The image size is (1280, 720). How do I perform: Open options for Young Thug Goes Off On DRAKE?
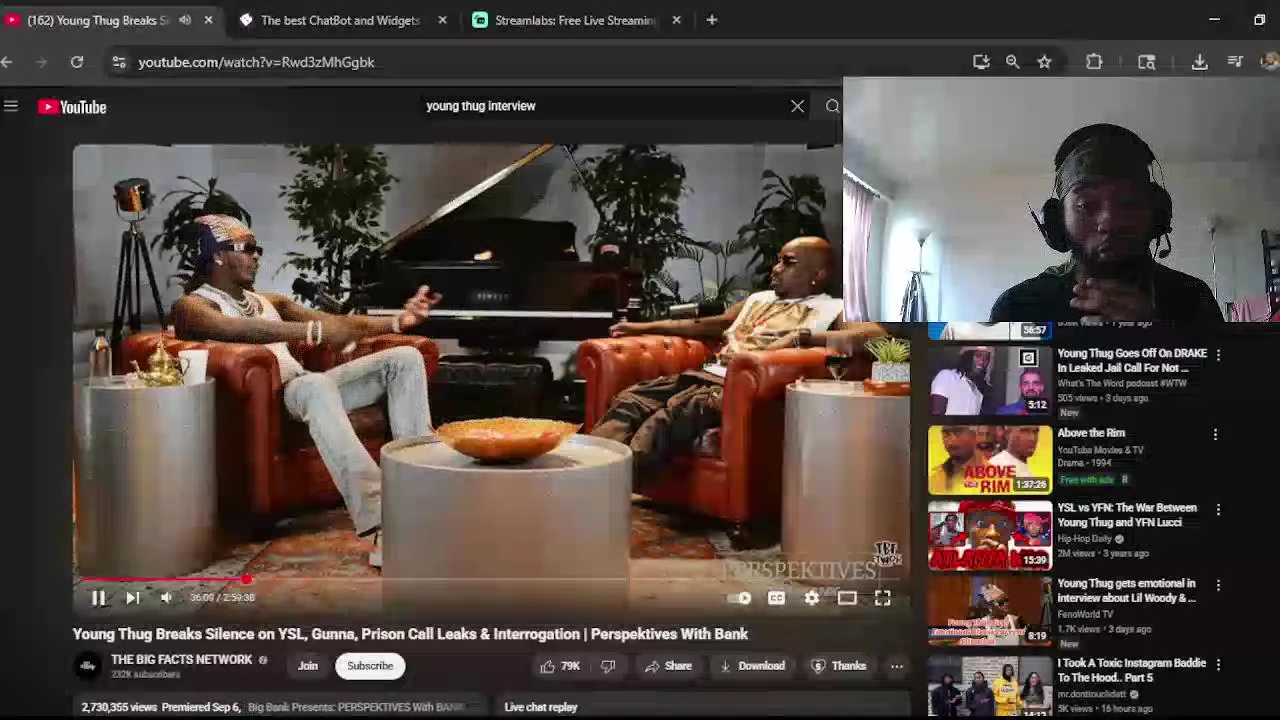(1218, 355)
